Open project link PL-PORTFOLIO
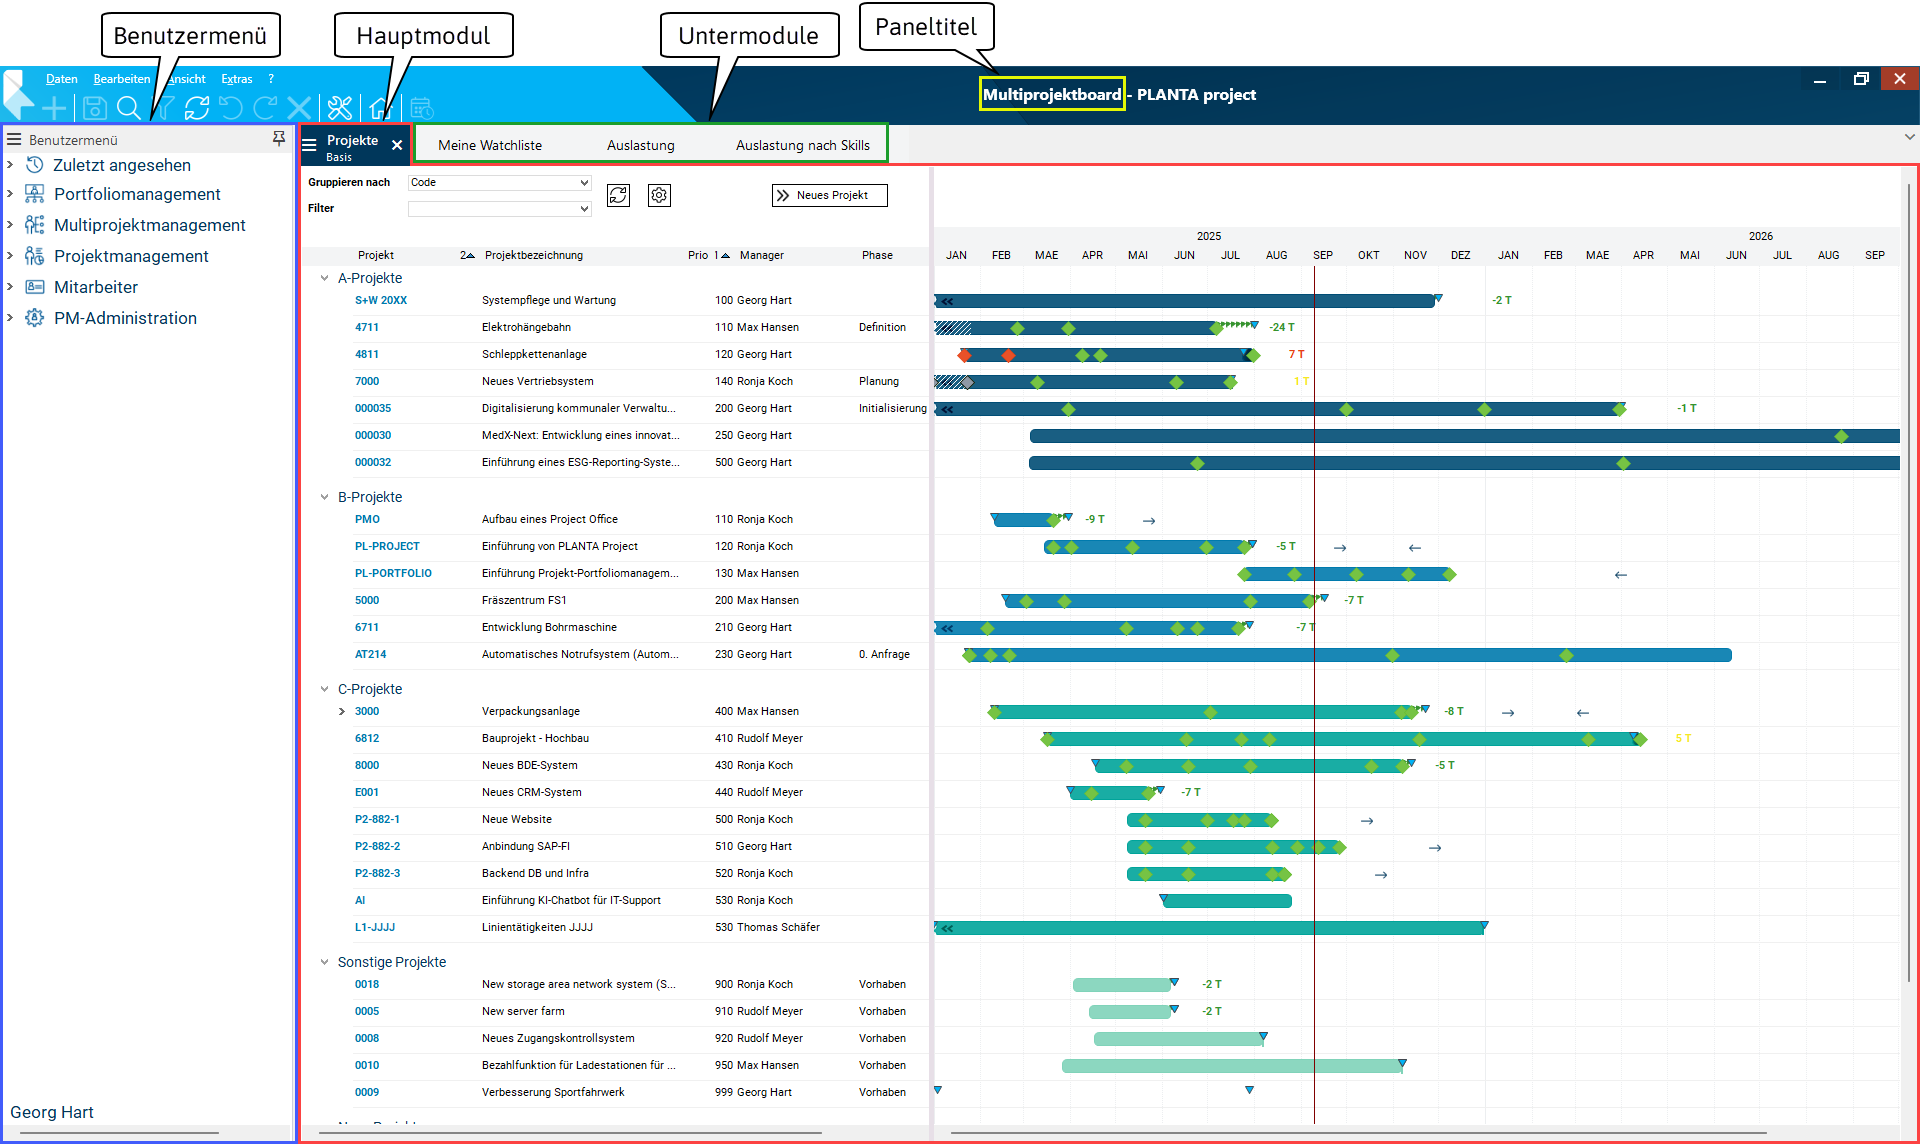1920x1144 pixels. [393, 573]
